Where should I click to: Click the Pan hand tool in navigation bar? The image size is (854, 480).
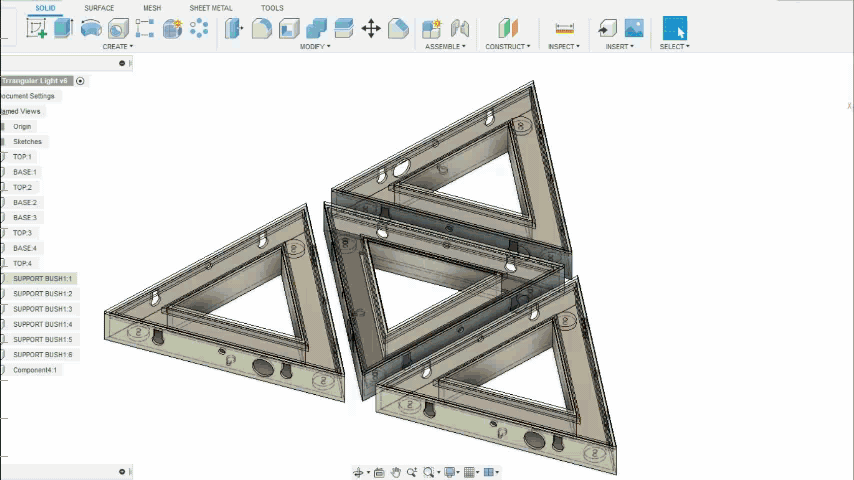(396, 472)
